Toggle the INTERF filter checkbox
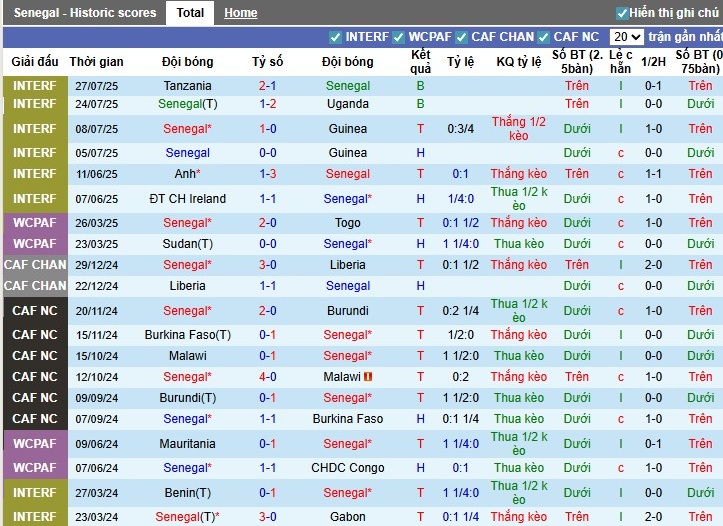The height and width of the screenshot is (526, 723). click(x=335, y=37)
